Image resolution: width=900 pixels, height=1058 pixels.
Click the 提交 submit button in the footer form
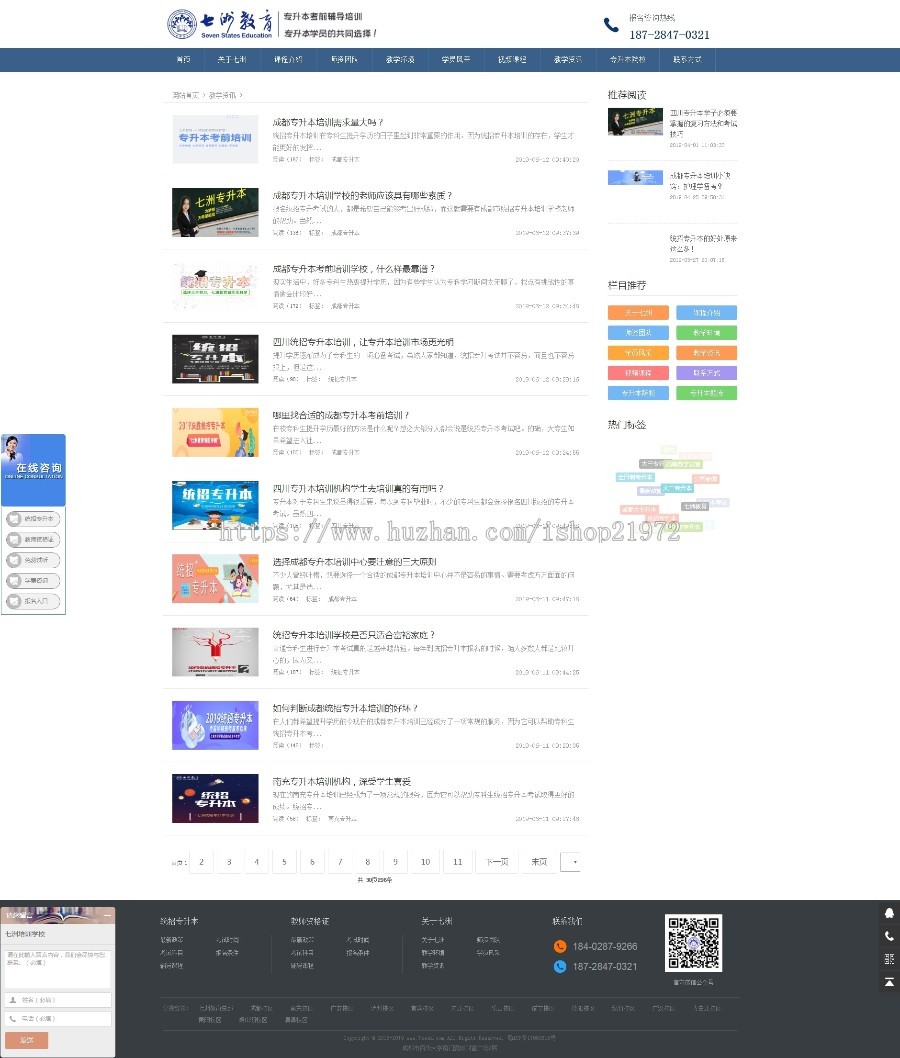(27, 1040)
